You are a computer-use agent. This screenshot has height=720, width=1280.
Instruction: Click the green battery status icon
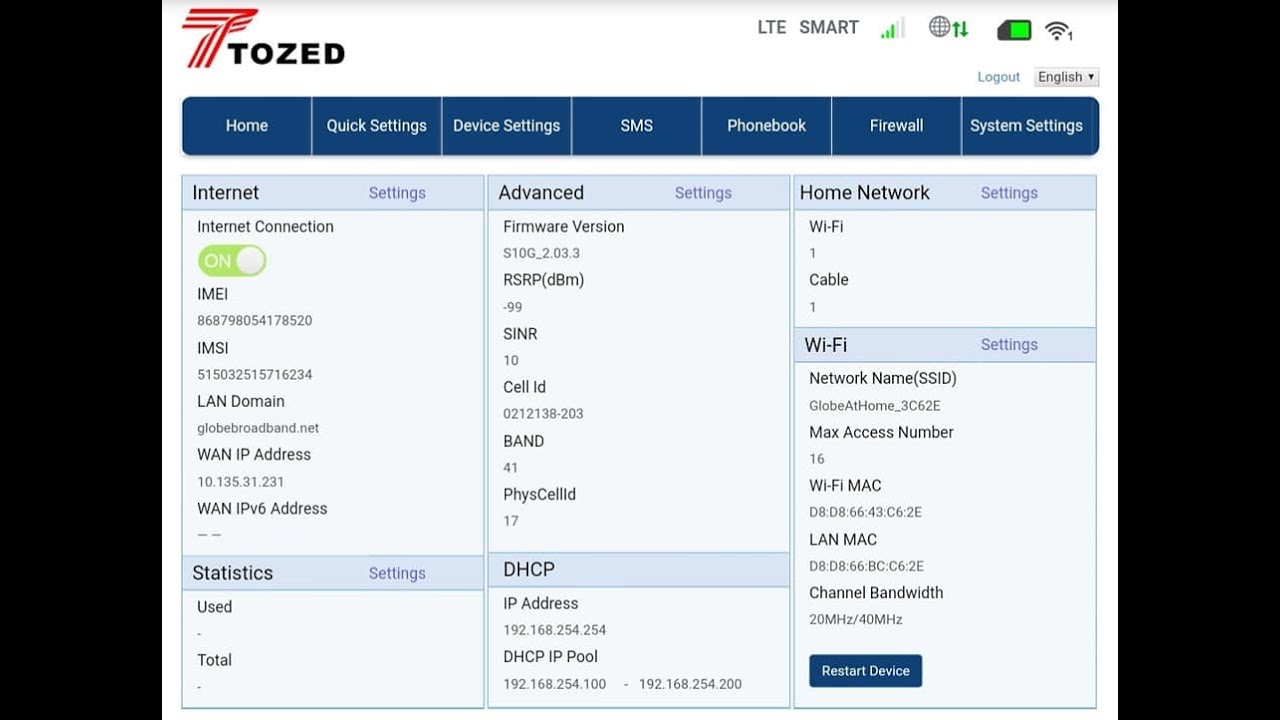pyautogui.click(x=1014, y=30)
